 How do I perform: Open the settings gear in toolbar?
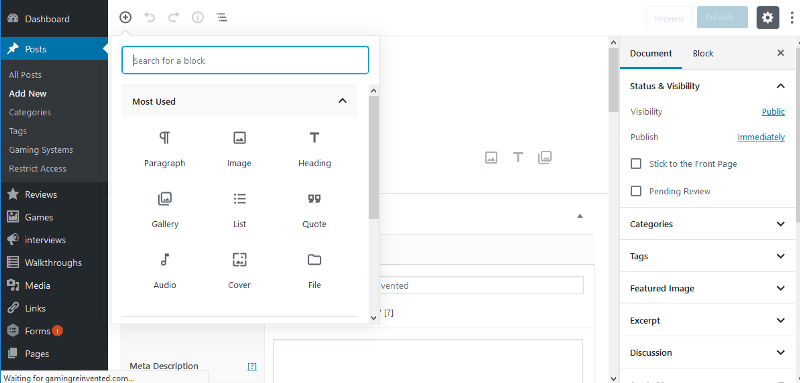point(767,18)
